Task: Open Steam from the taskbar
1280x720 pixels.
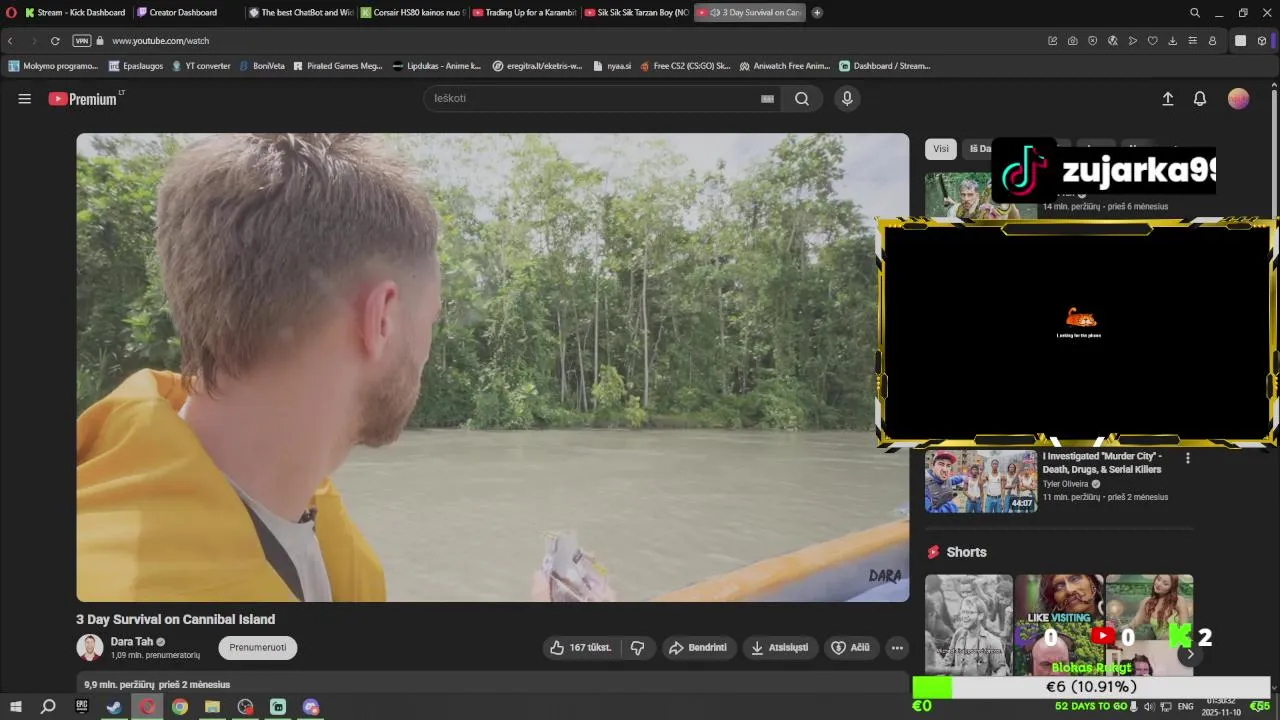Action: click(x=114, y=707)
